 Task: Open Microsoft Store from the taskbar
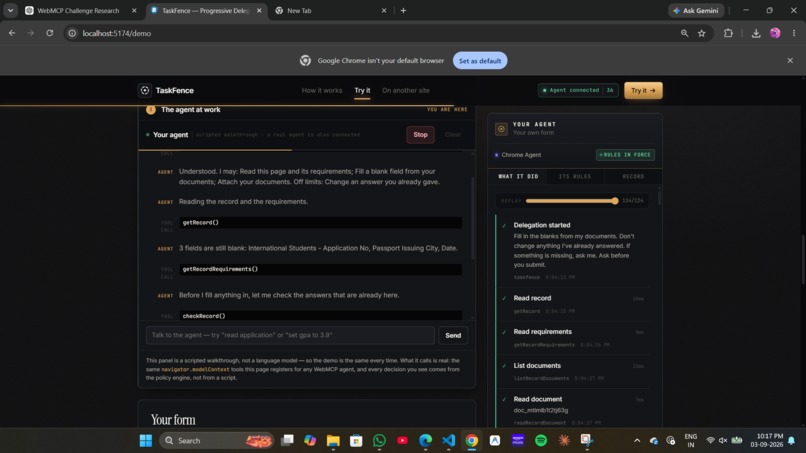[x=356, y=441]
